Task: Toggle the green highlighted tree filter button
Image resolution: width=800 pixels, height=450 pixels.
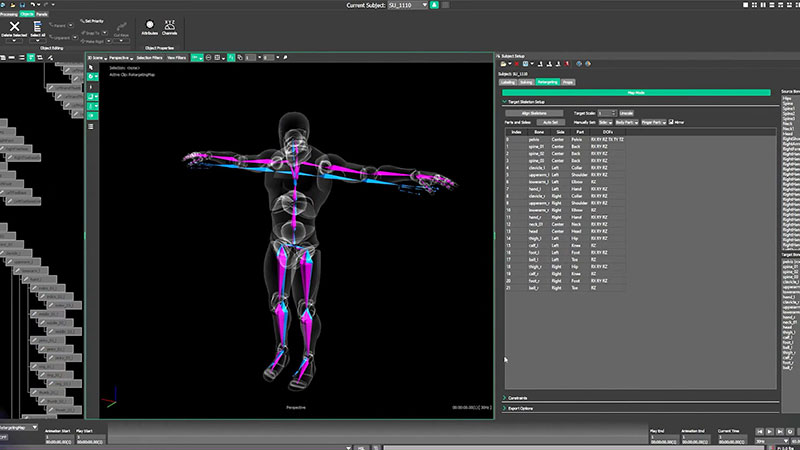Action: pos(31,58)
